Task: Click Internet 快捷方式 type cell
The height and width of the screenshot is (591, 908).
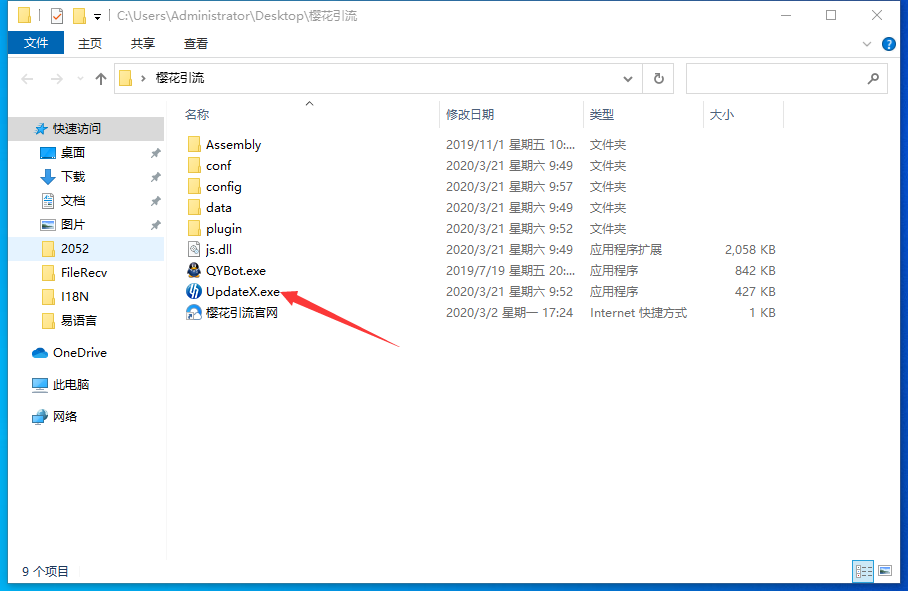Action: point(638,313)
